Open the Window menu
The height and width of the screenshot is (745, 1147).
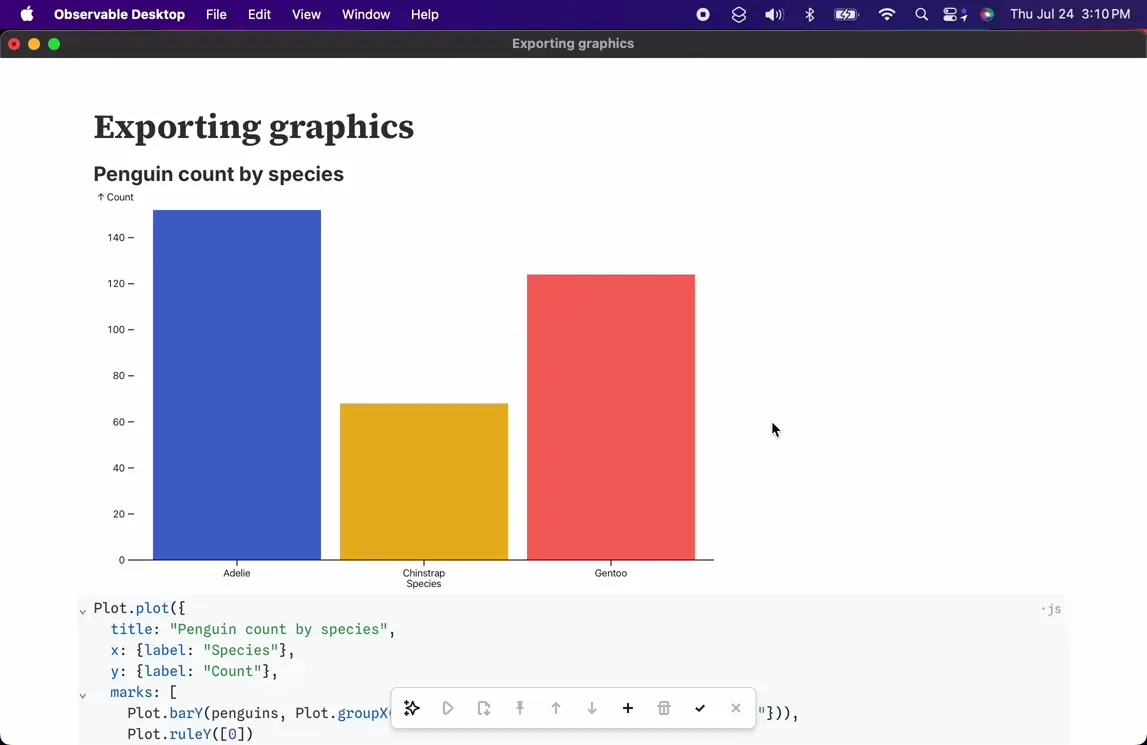[366, 15]
